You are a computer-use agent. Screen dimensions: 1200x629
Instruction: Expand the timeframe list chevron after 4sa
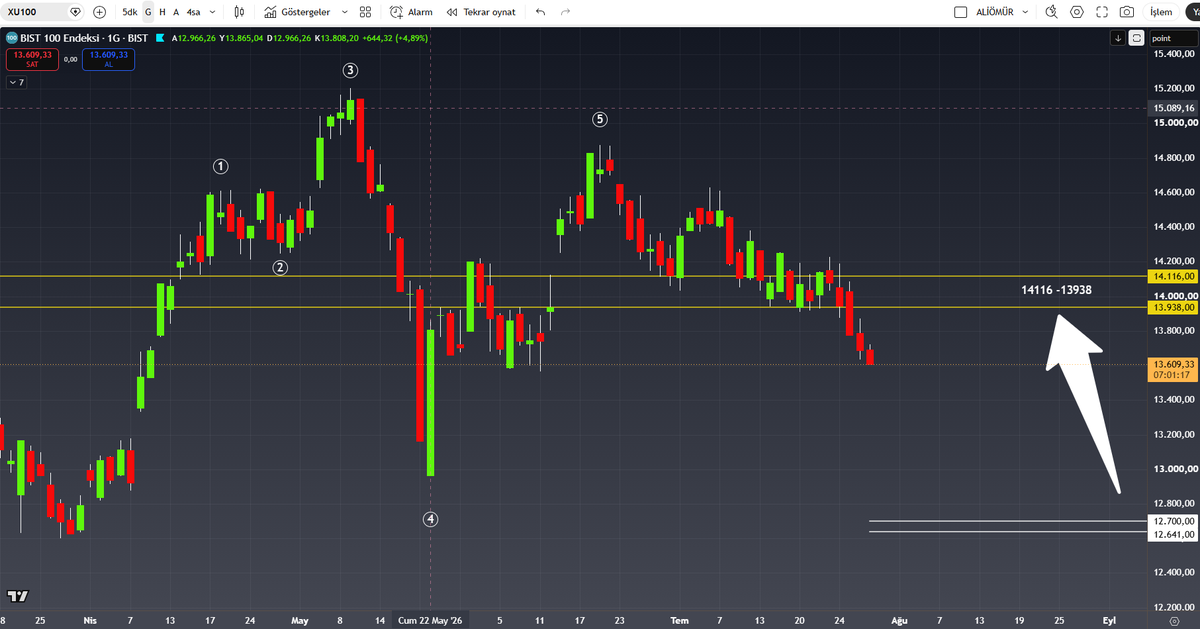pos(212,12)
